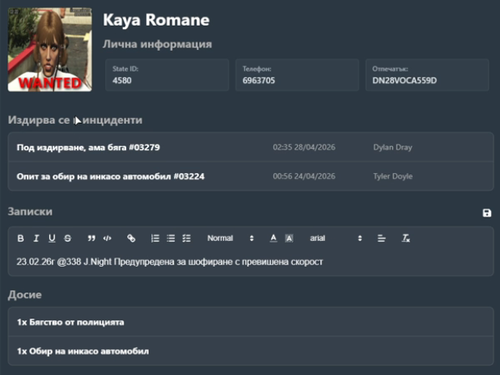
Task: Insert a blockquote in notes
Action: [x=91, y=238]
